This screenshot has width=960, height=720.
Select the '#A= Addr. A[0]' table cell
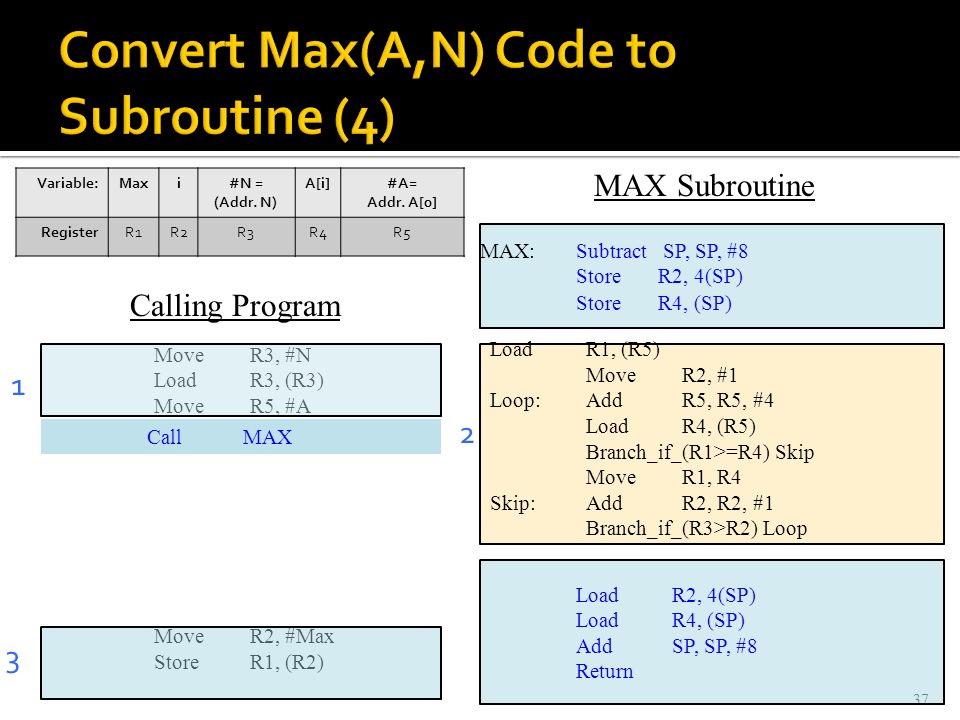(x=402, y=192)
